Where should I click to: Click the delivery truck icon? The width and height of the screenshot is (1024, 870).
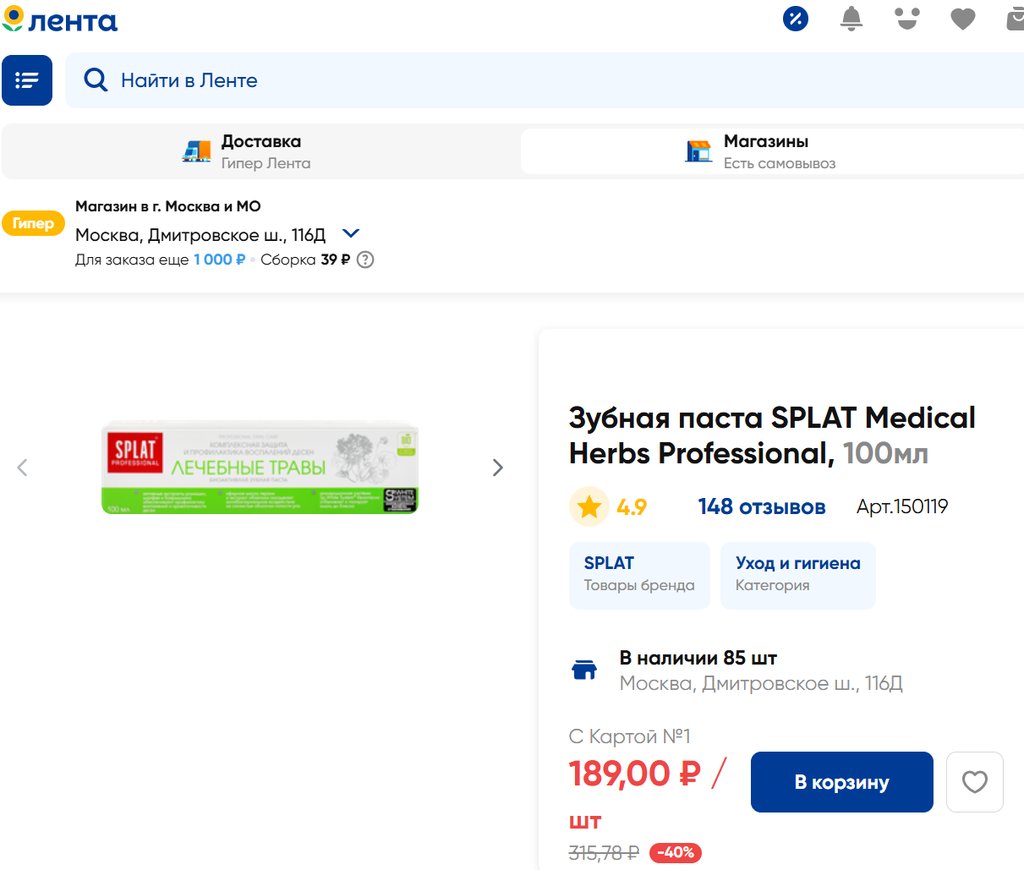click(197, 152)
